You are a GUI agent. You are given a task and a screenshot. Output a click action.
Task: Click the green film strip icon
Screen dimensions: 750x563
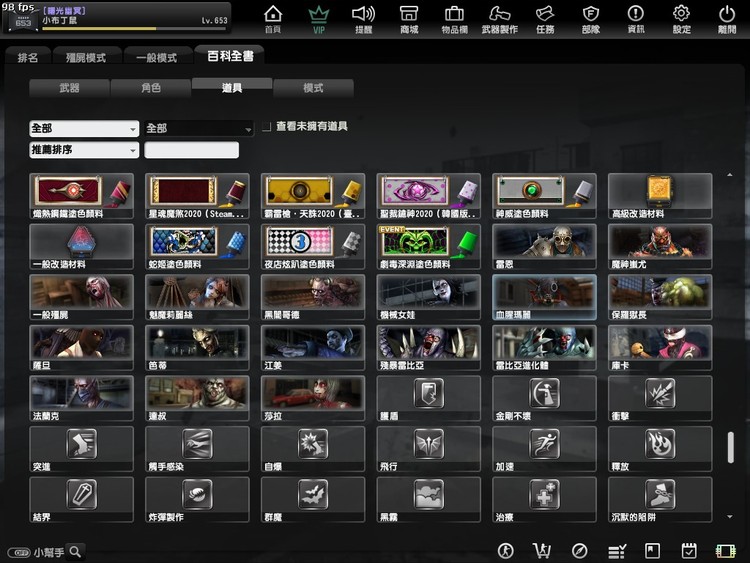725,552
